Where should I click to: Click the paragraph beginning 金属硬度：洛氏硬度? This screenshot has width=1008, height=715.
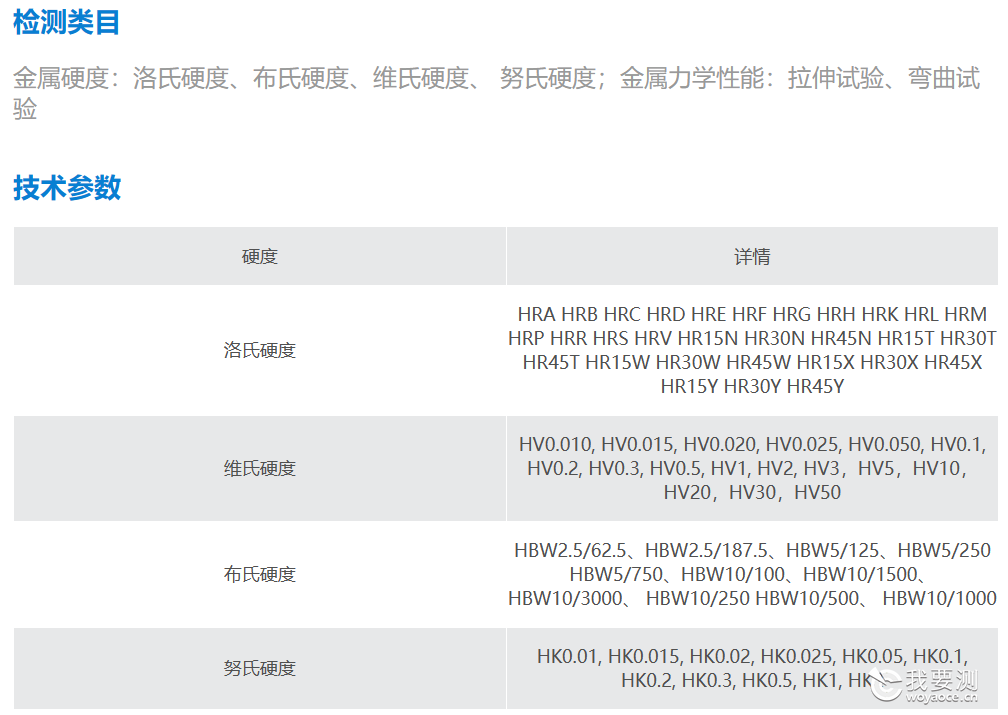(496, 93)
